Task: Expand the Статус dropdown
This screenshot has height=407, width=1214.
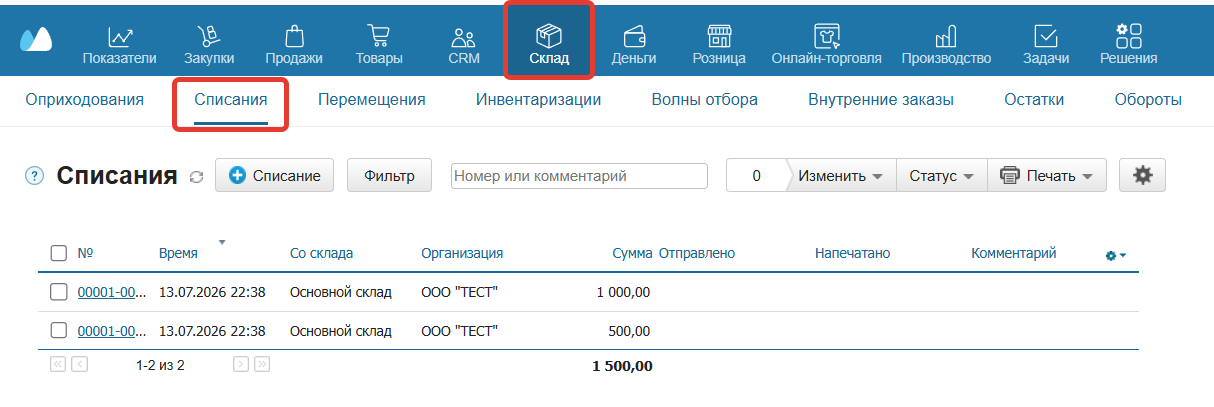Action: [941, 175]
